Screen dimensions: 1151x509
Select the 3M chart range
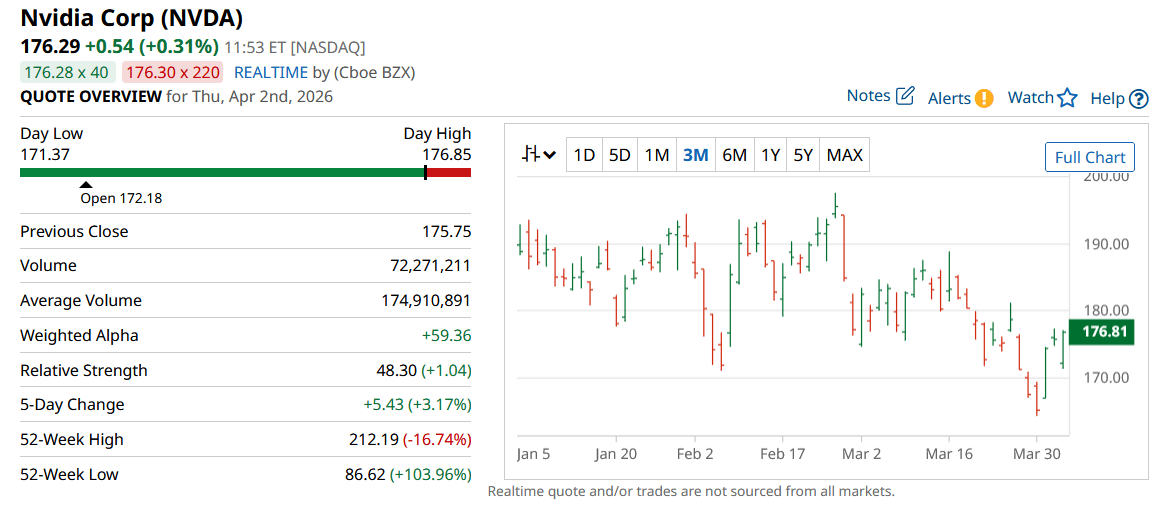point(695,155)
